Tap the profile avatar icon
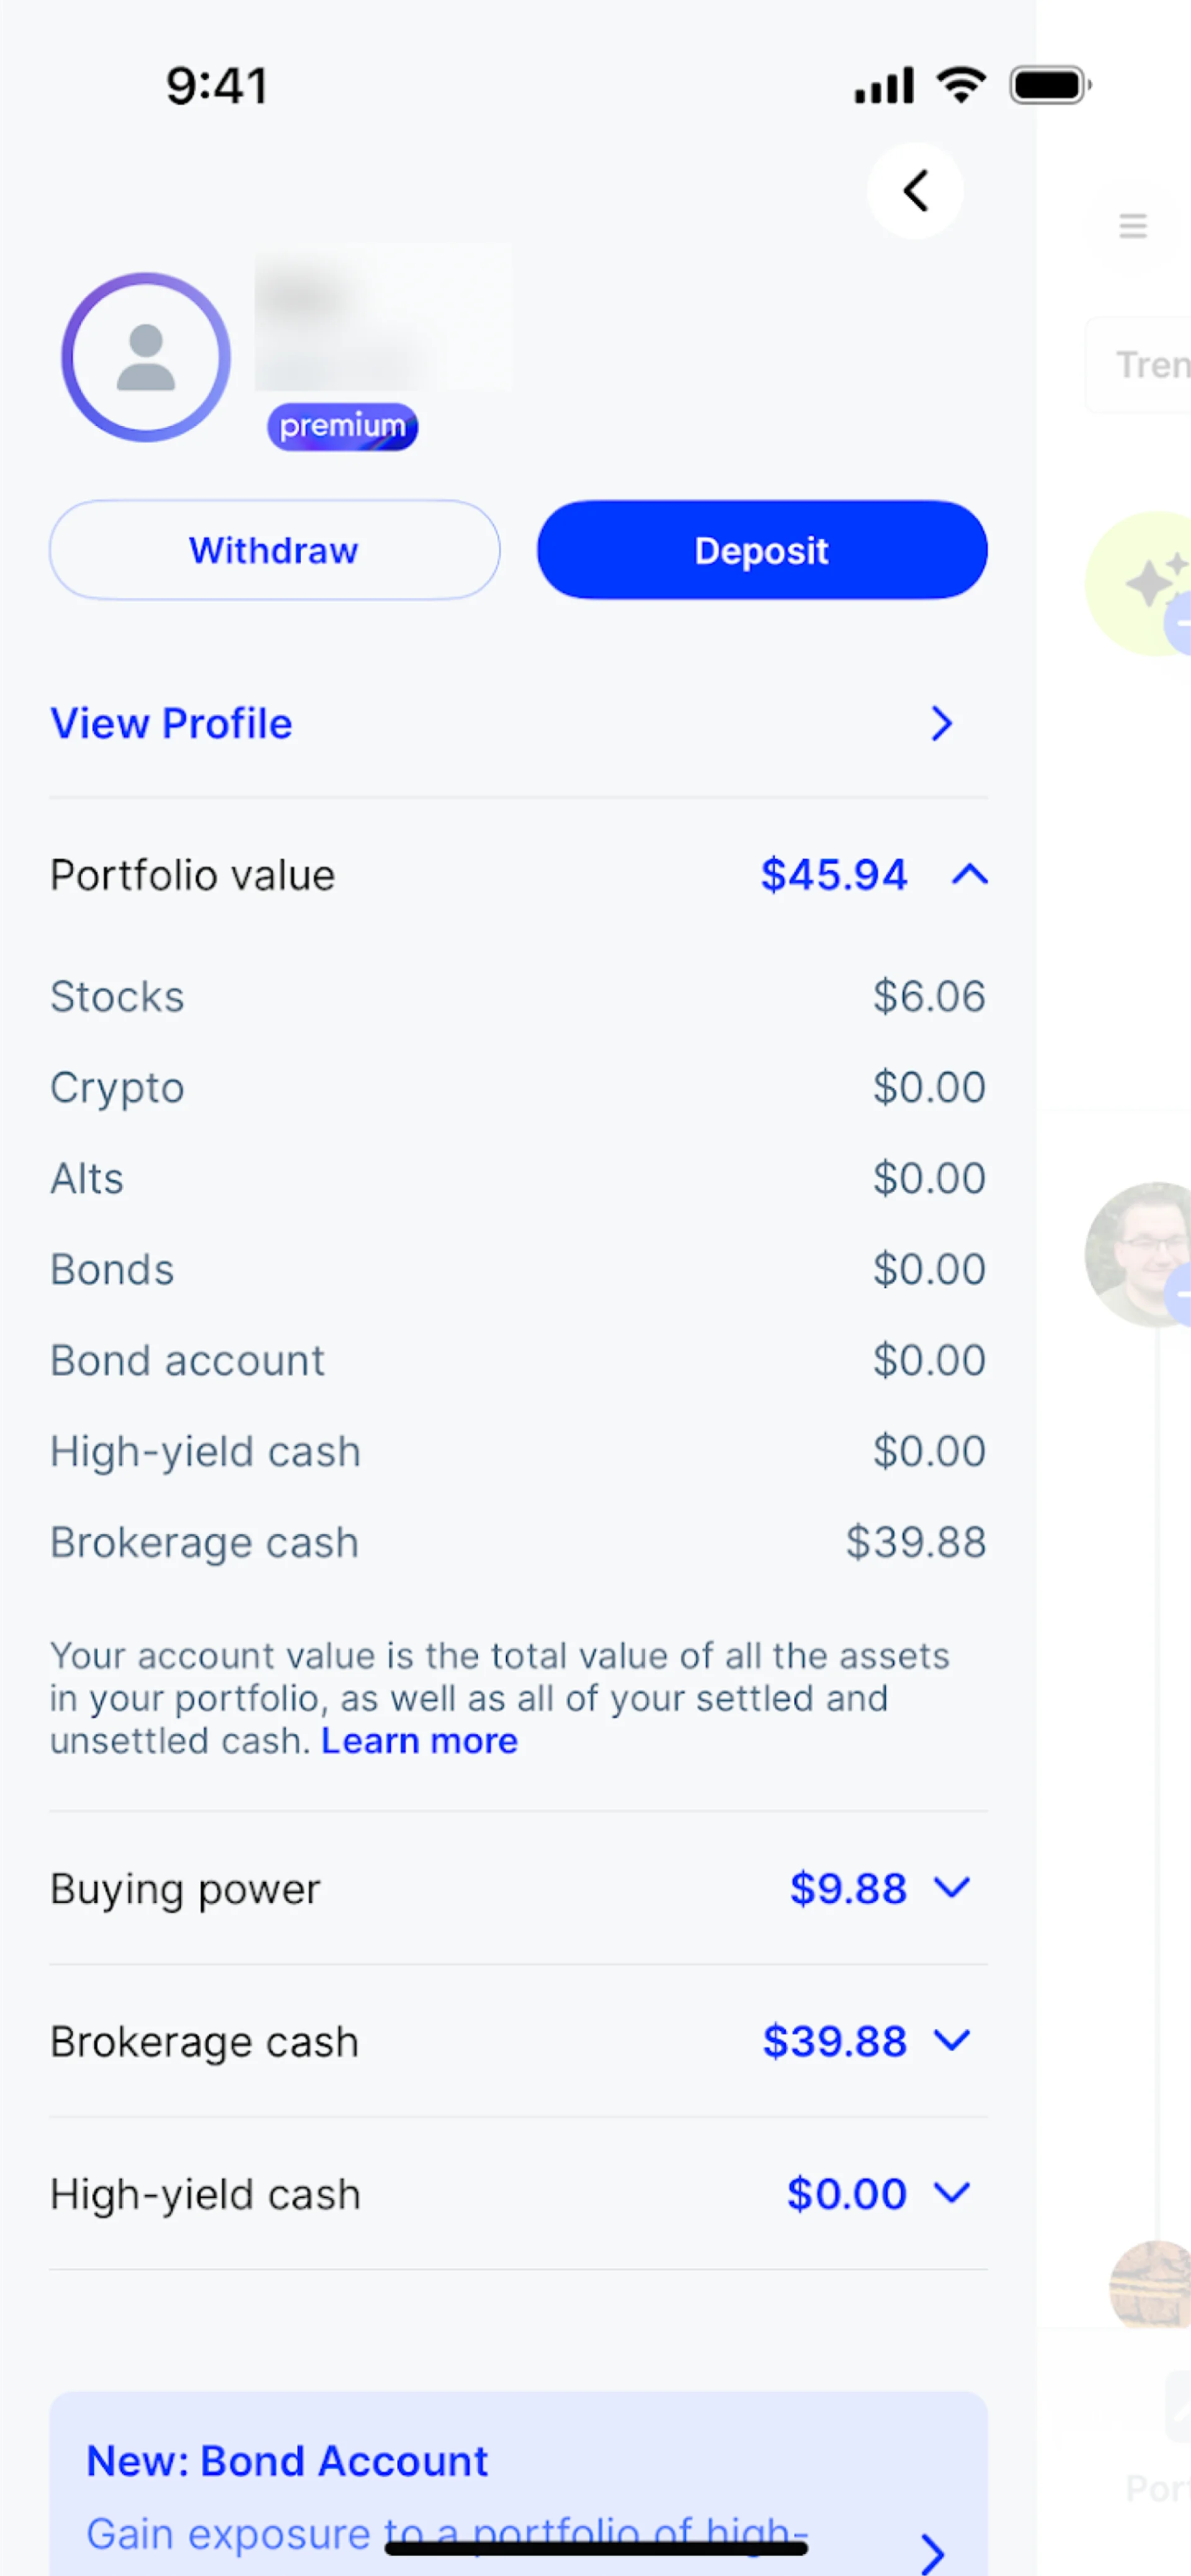 coord(146,357)
